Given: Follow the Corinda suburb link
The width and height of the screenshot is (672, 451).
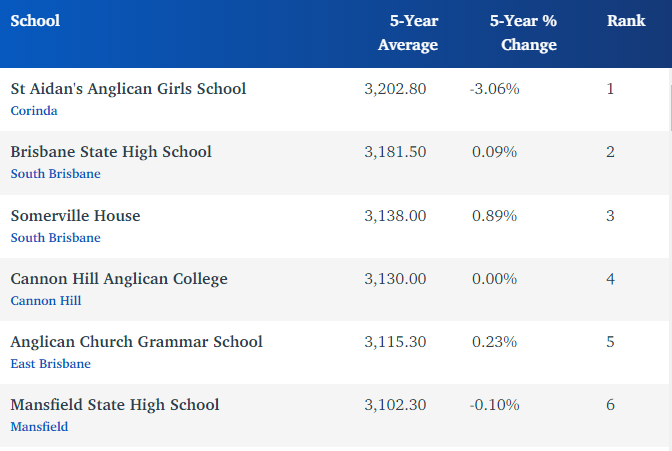Looking at the screenshot, I should pyautogui.click(x=34, y=111).
